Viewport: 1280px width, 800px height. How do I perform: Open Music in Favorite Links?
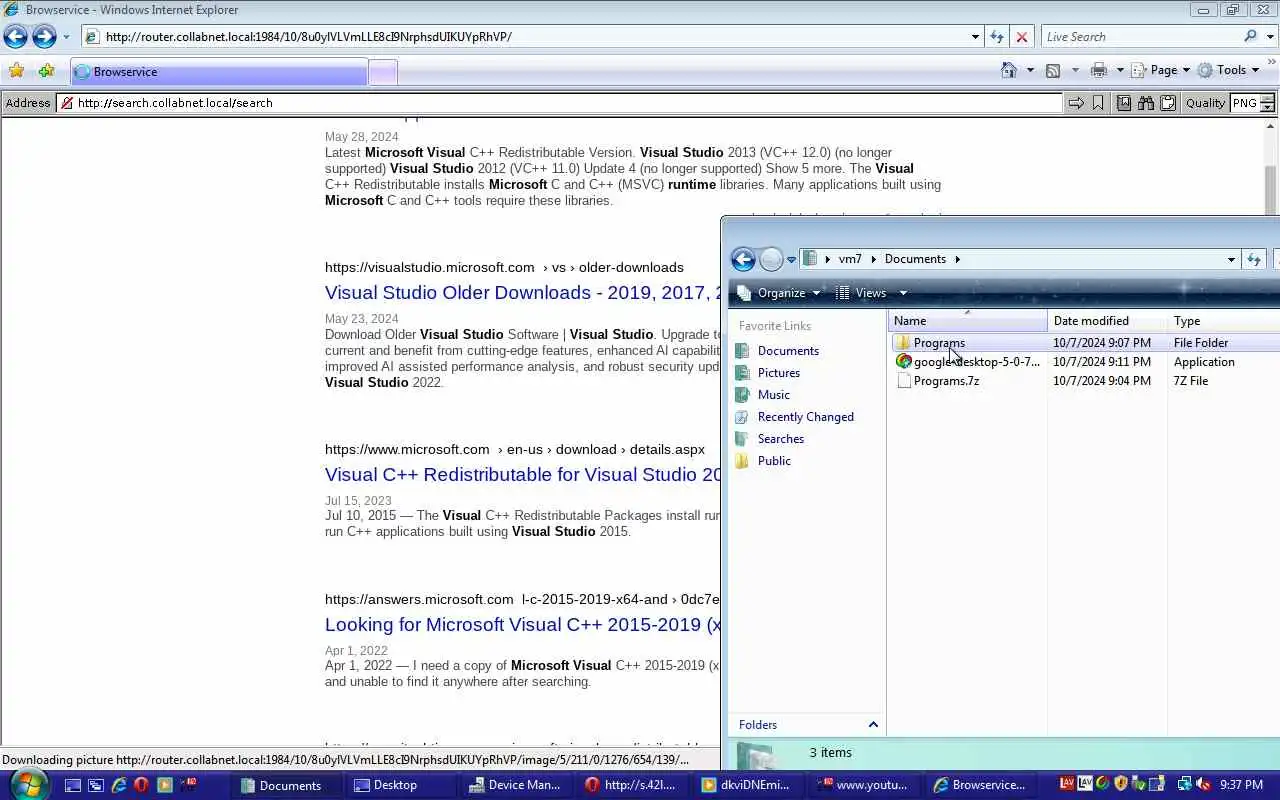[x=774, y=395]
